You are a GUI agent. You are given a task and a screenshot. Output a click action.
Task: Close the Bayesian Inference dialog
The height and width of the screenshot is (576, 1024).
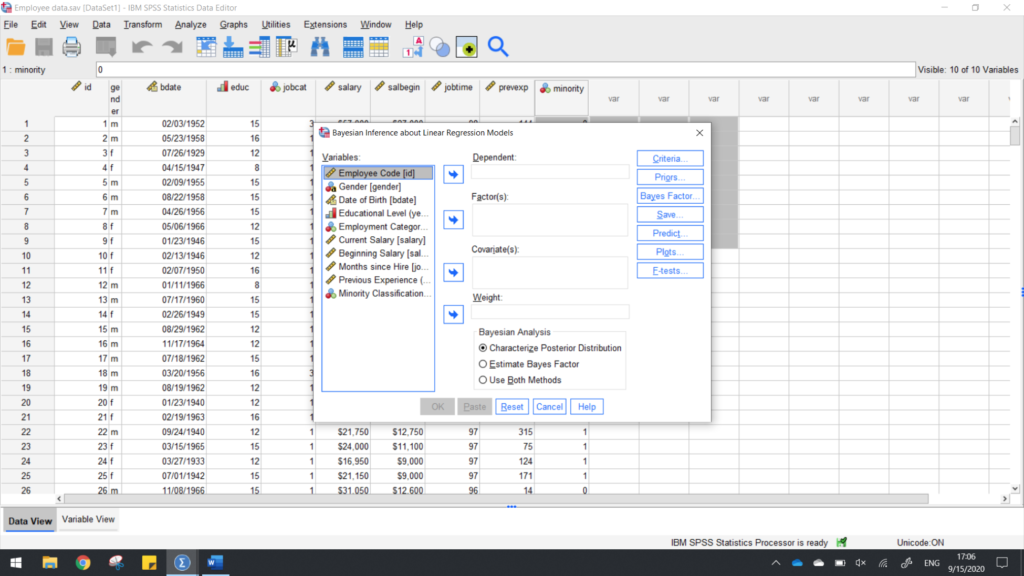point(699,133)
